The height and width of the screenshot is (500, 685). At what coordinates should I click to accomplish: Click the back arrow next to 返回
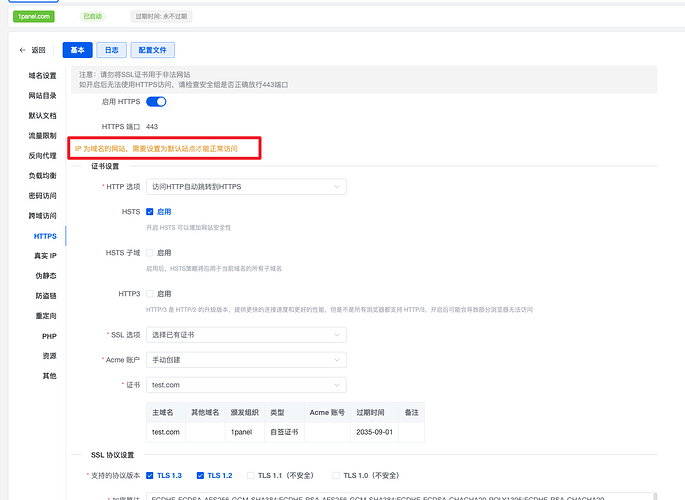[x=23, y=50]
